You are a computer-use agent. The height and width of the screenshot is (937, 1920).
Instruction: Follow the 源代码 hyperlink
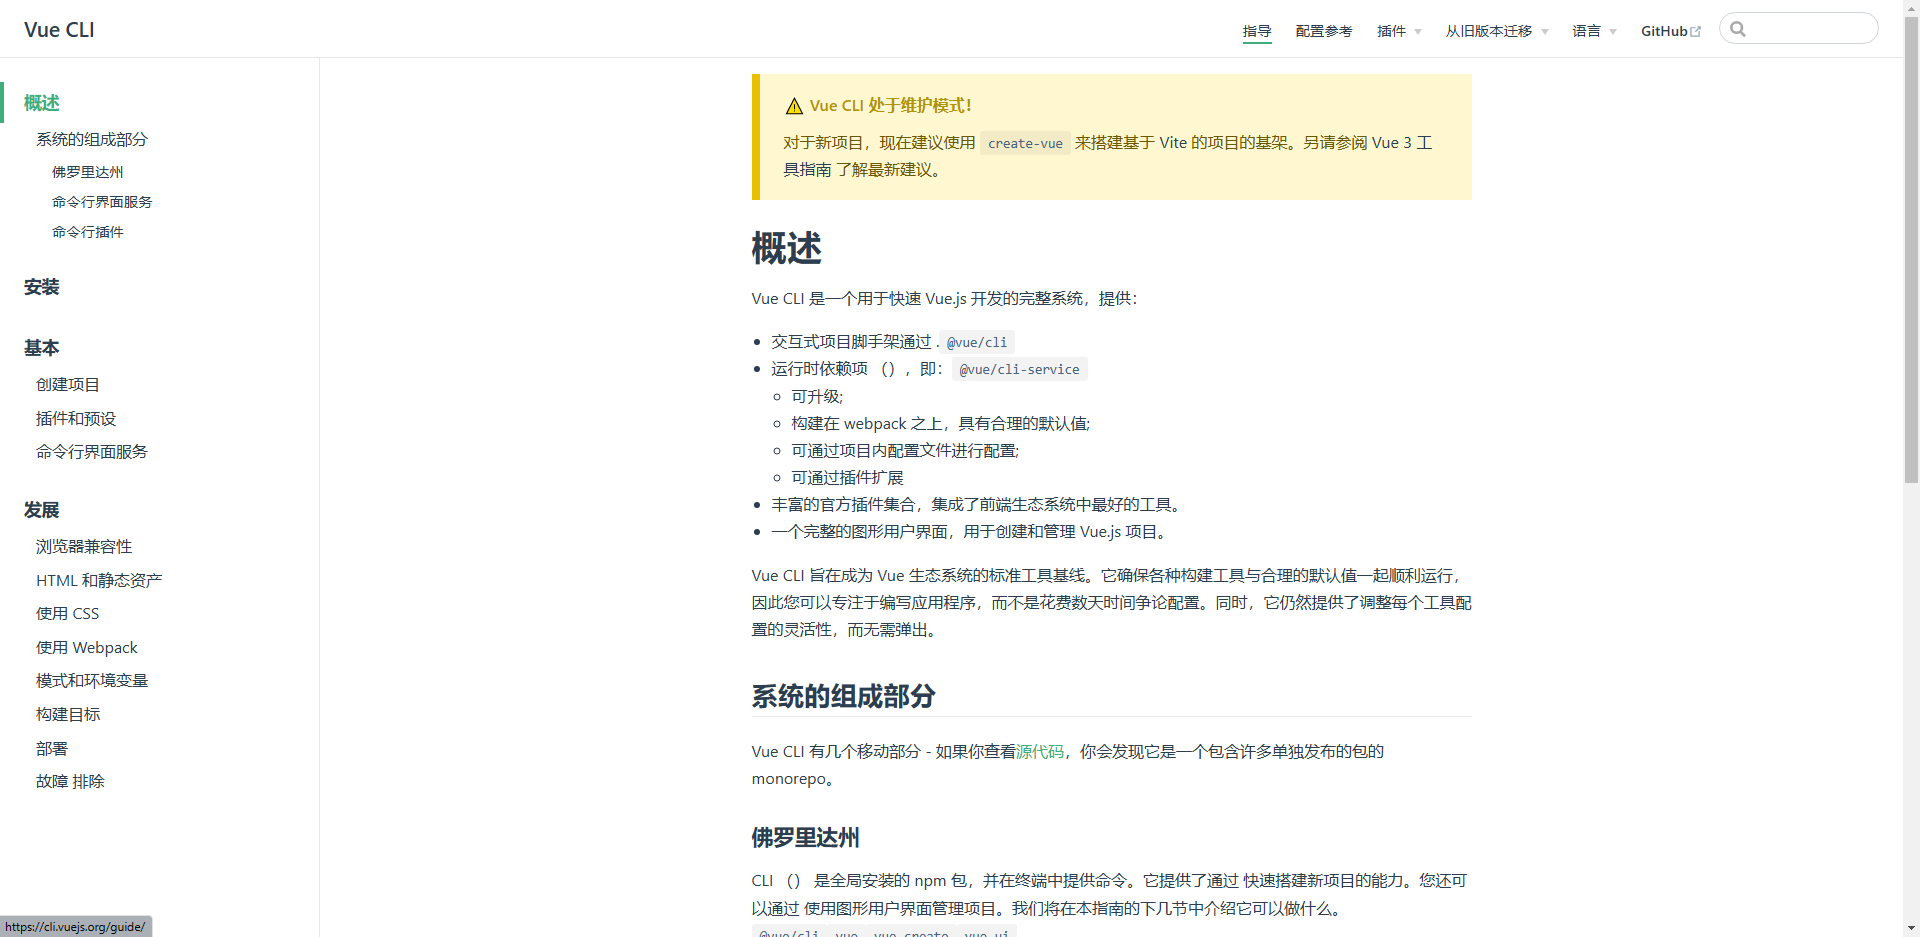(1040, 752)
